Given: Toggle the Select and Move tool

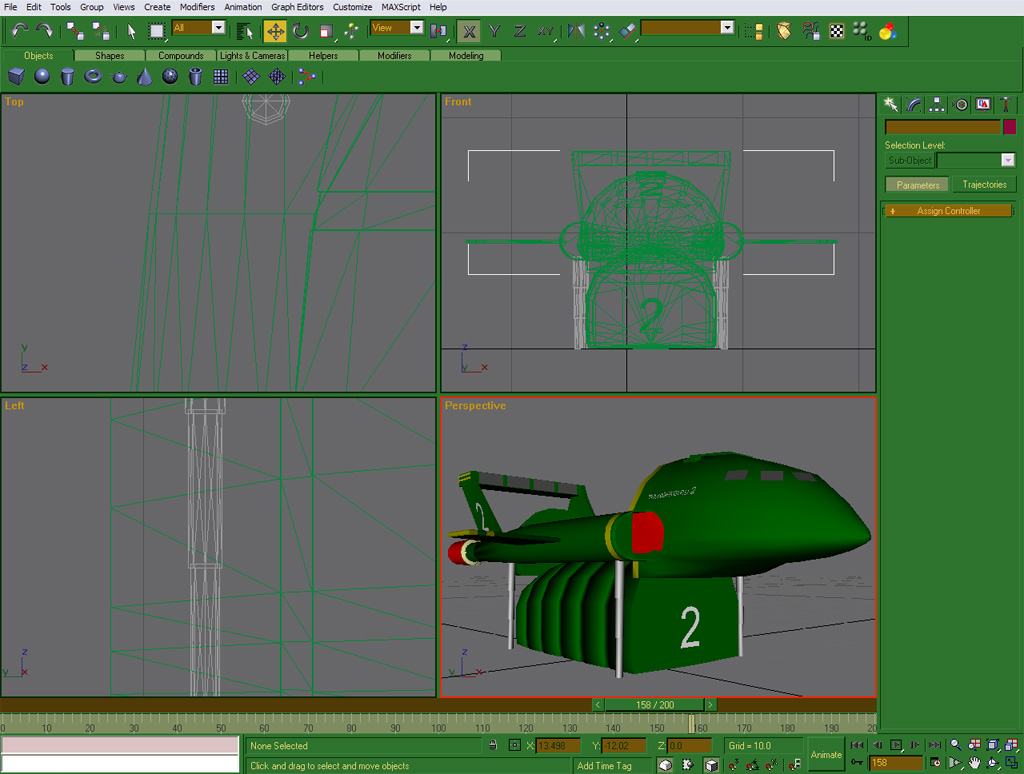Looking at the screenshot, I should [275, 31].
